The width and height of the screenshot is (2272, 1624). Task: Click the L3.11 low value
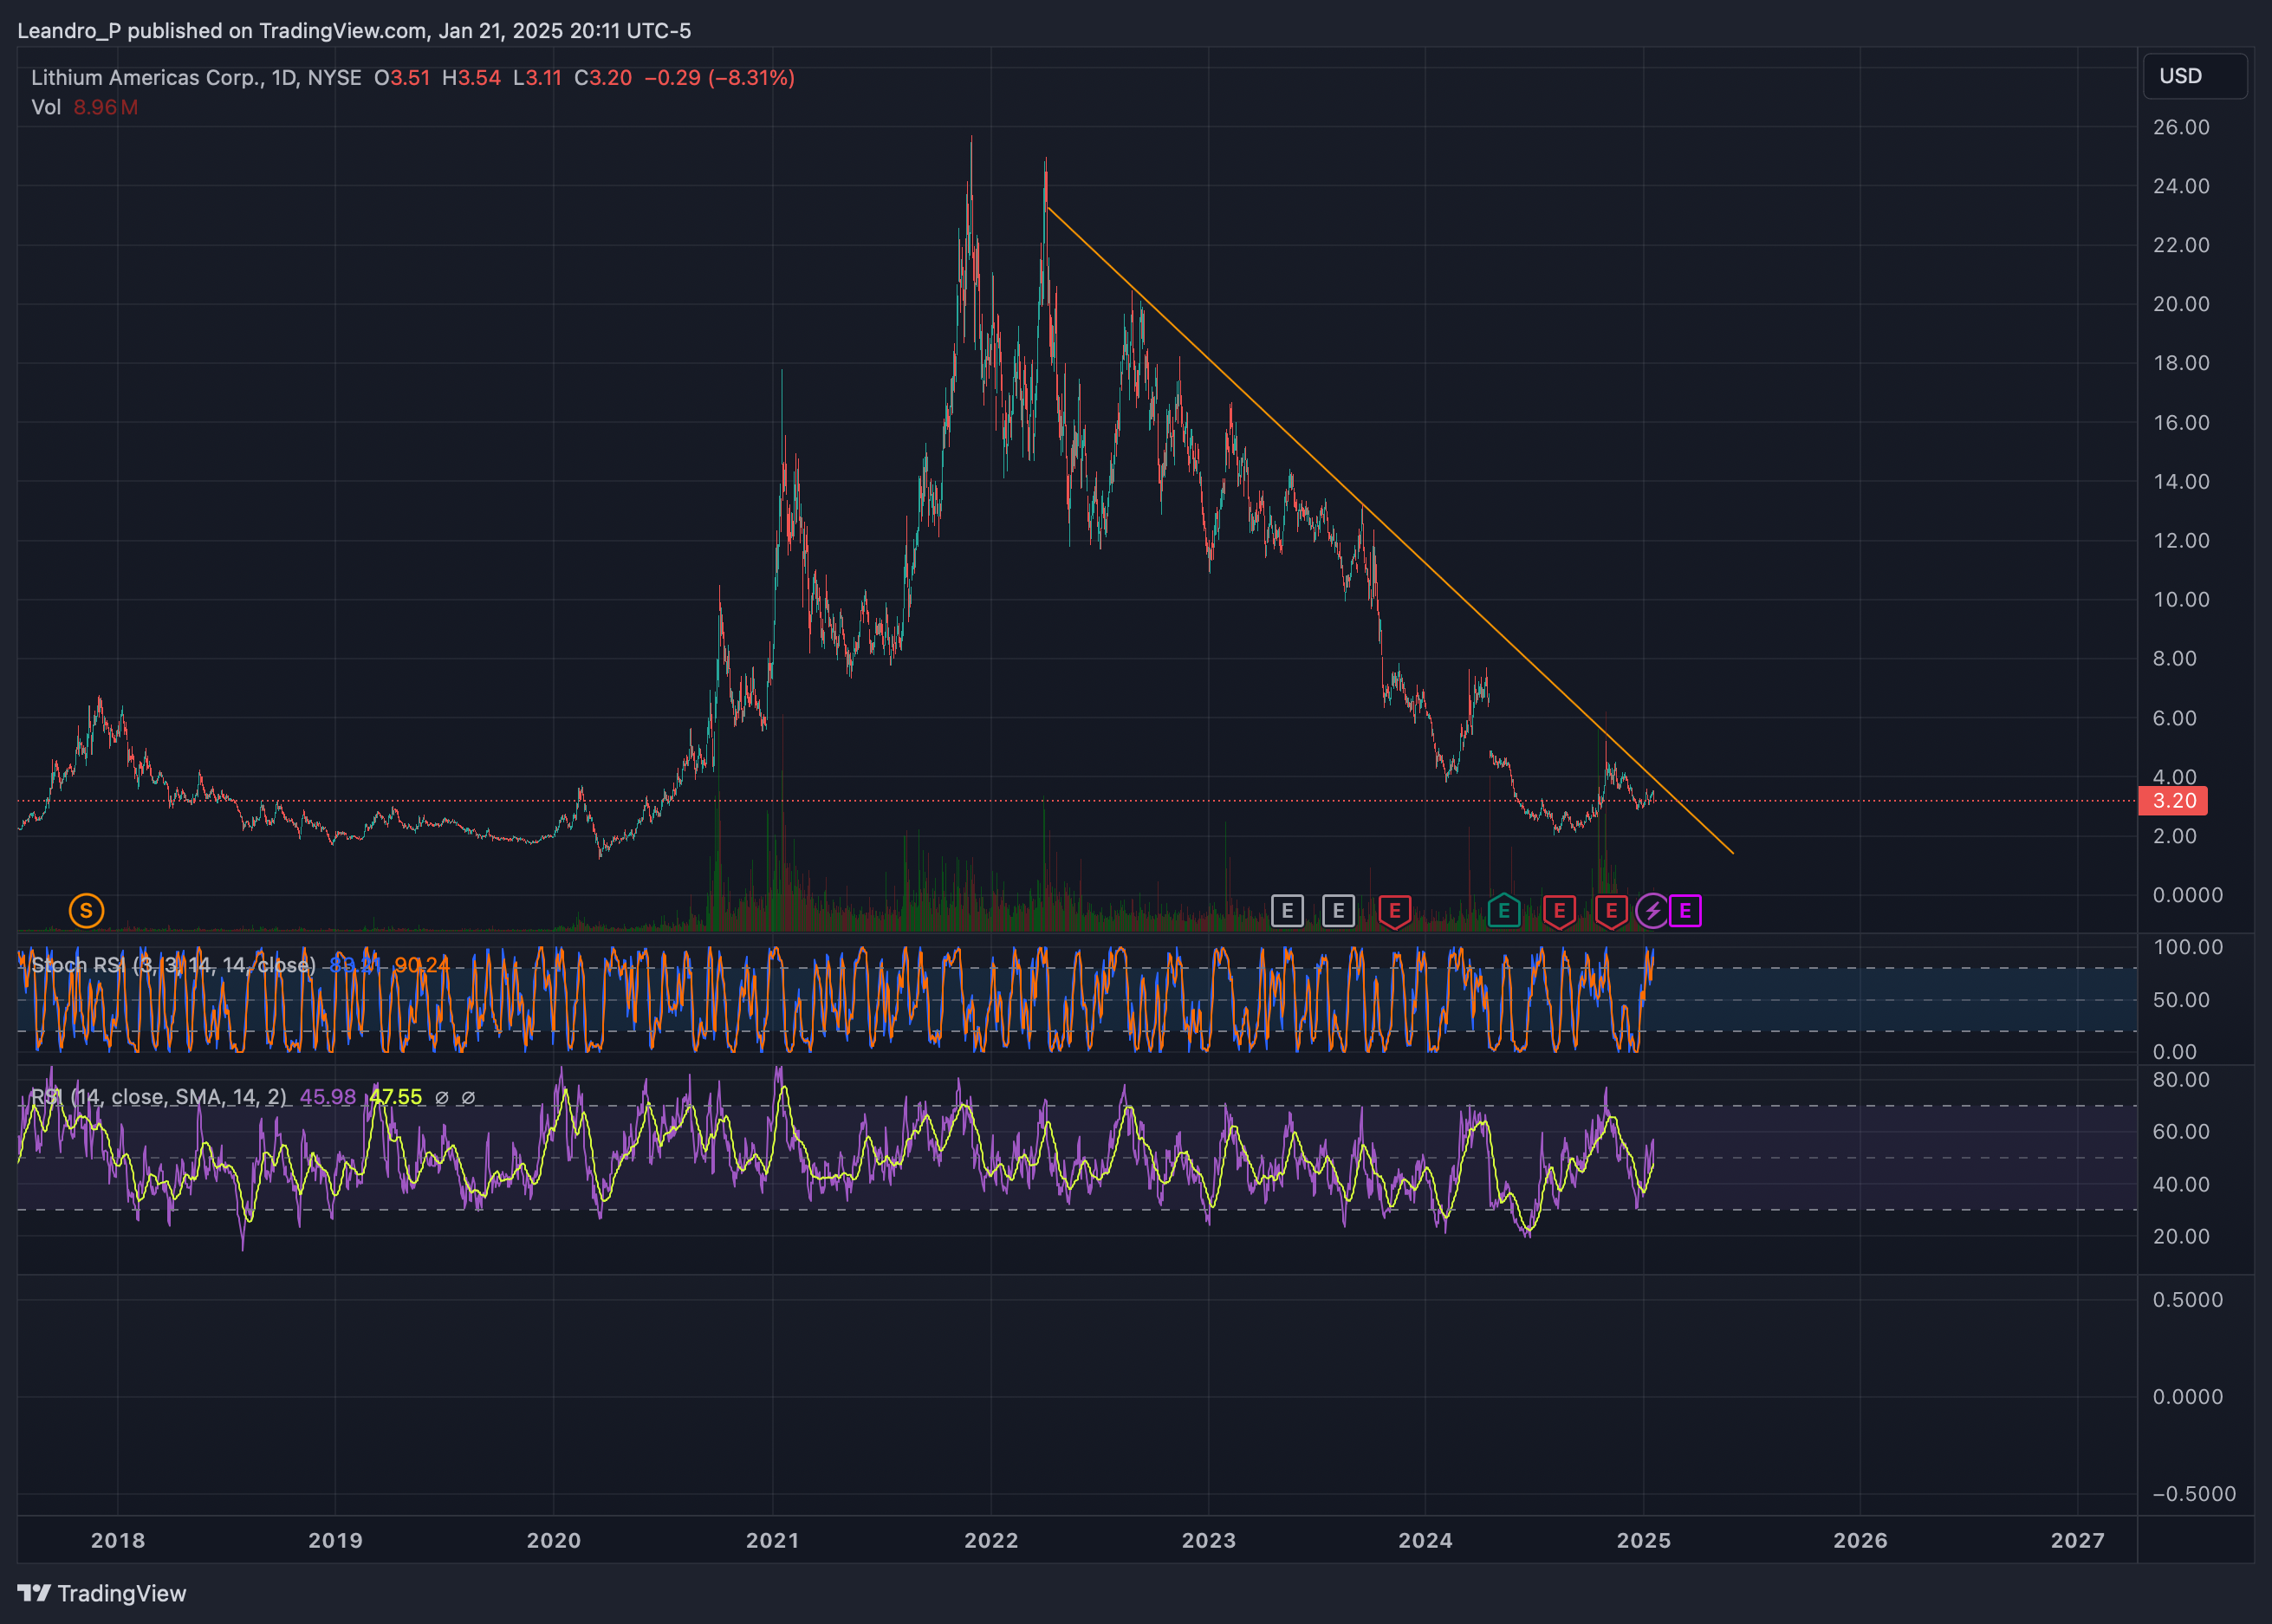[x=537, y=77]
